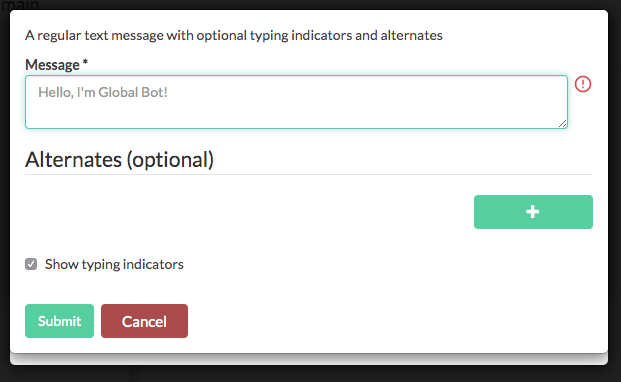Click the textarea resize grip corner
The height and width of the screenshot is (382, 621).
click(x=562, y=124)
